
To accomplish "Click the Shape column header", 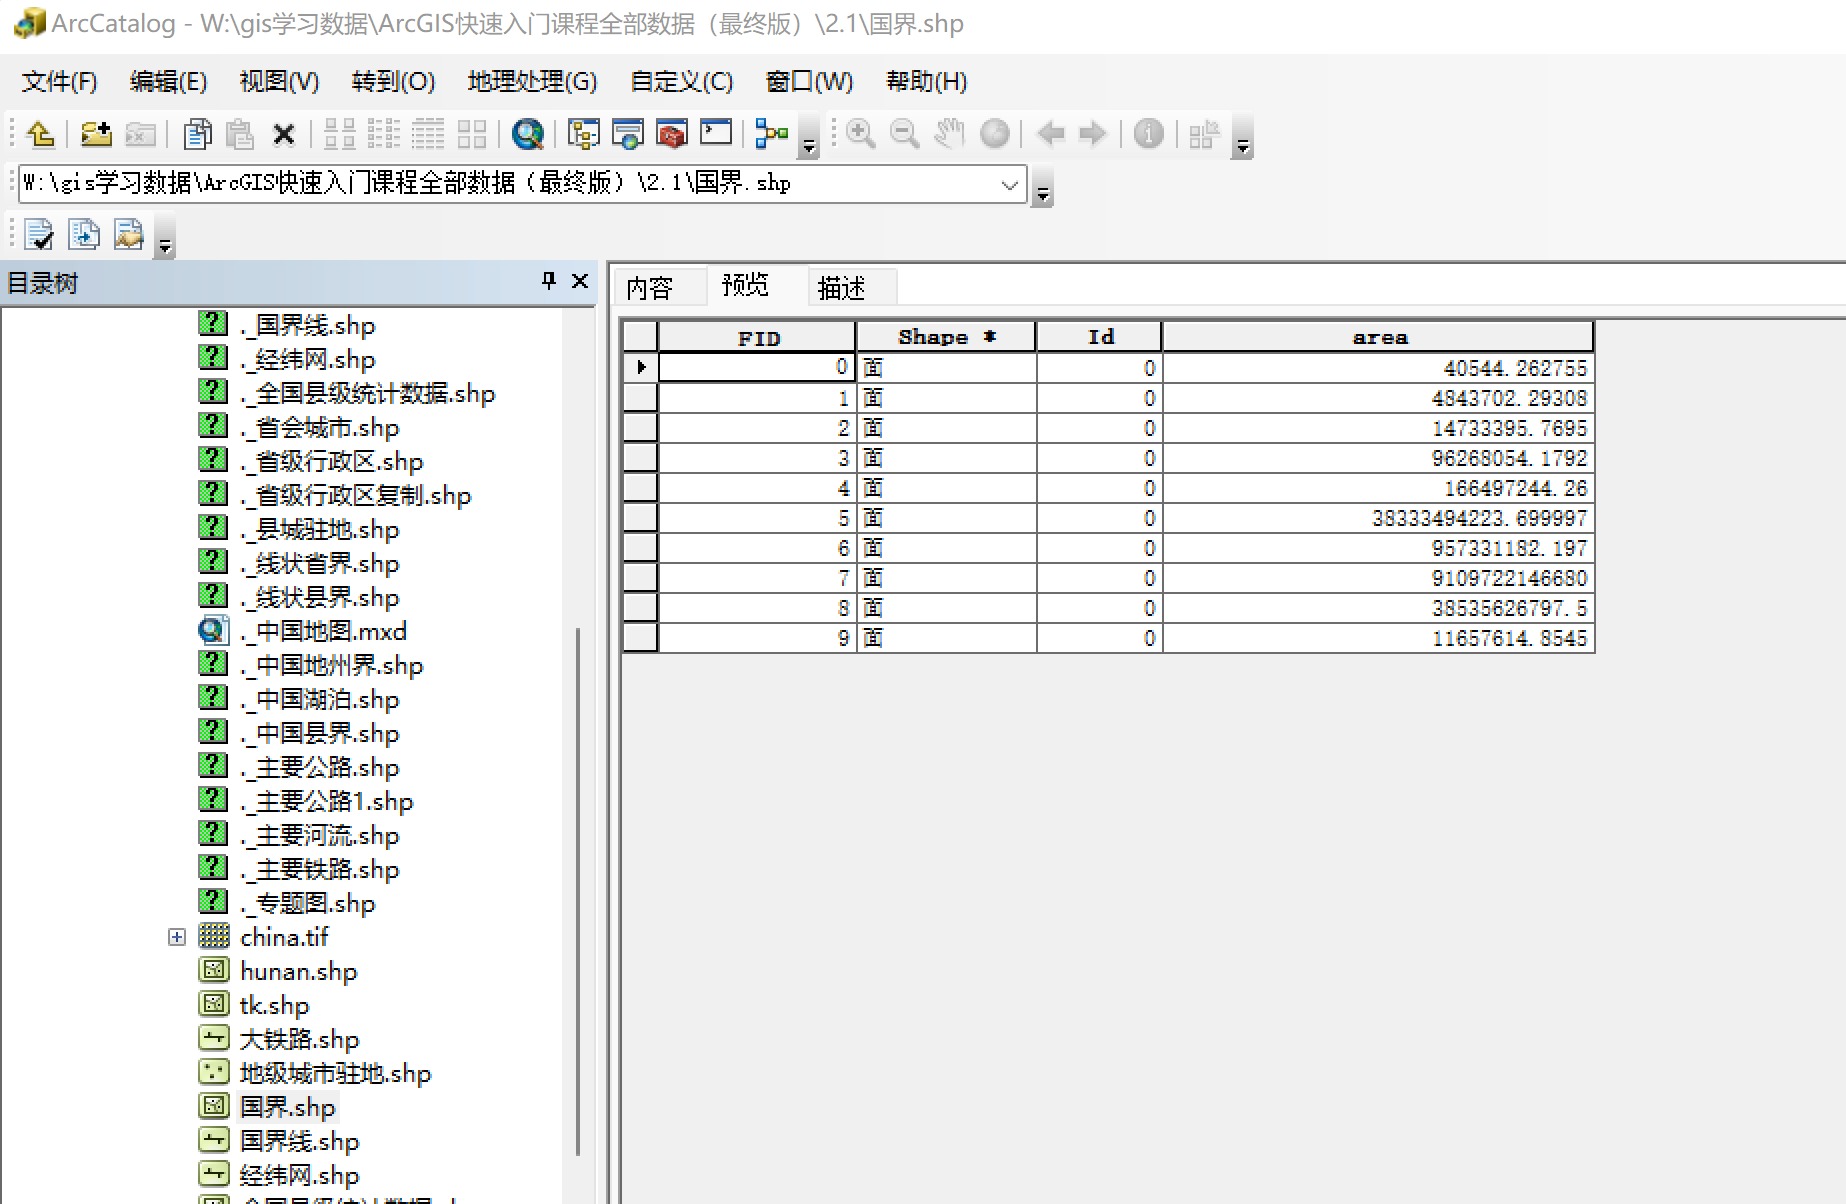I will (946, 337).
